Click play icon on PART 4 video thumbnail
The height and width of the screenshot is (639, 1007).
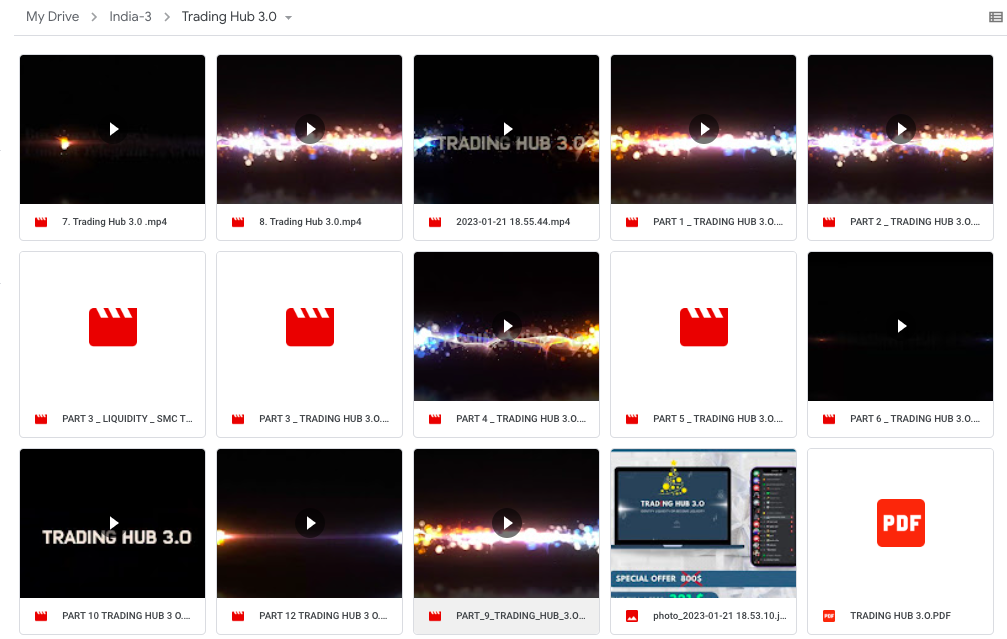[507, 326]
